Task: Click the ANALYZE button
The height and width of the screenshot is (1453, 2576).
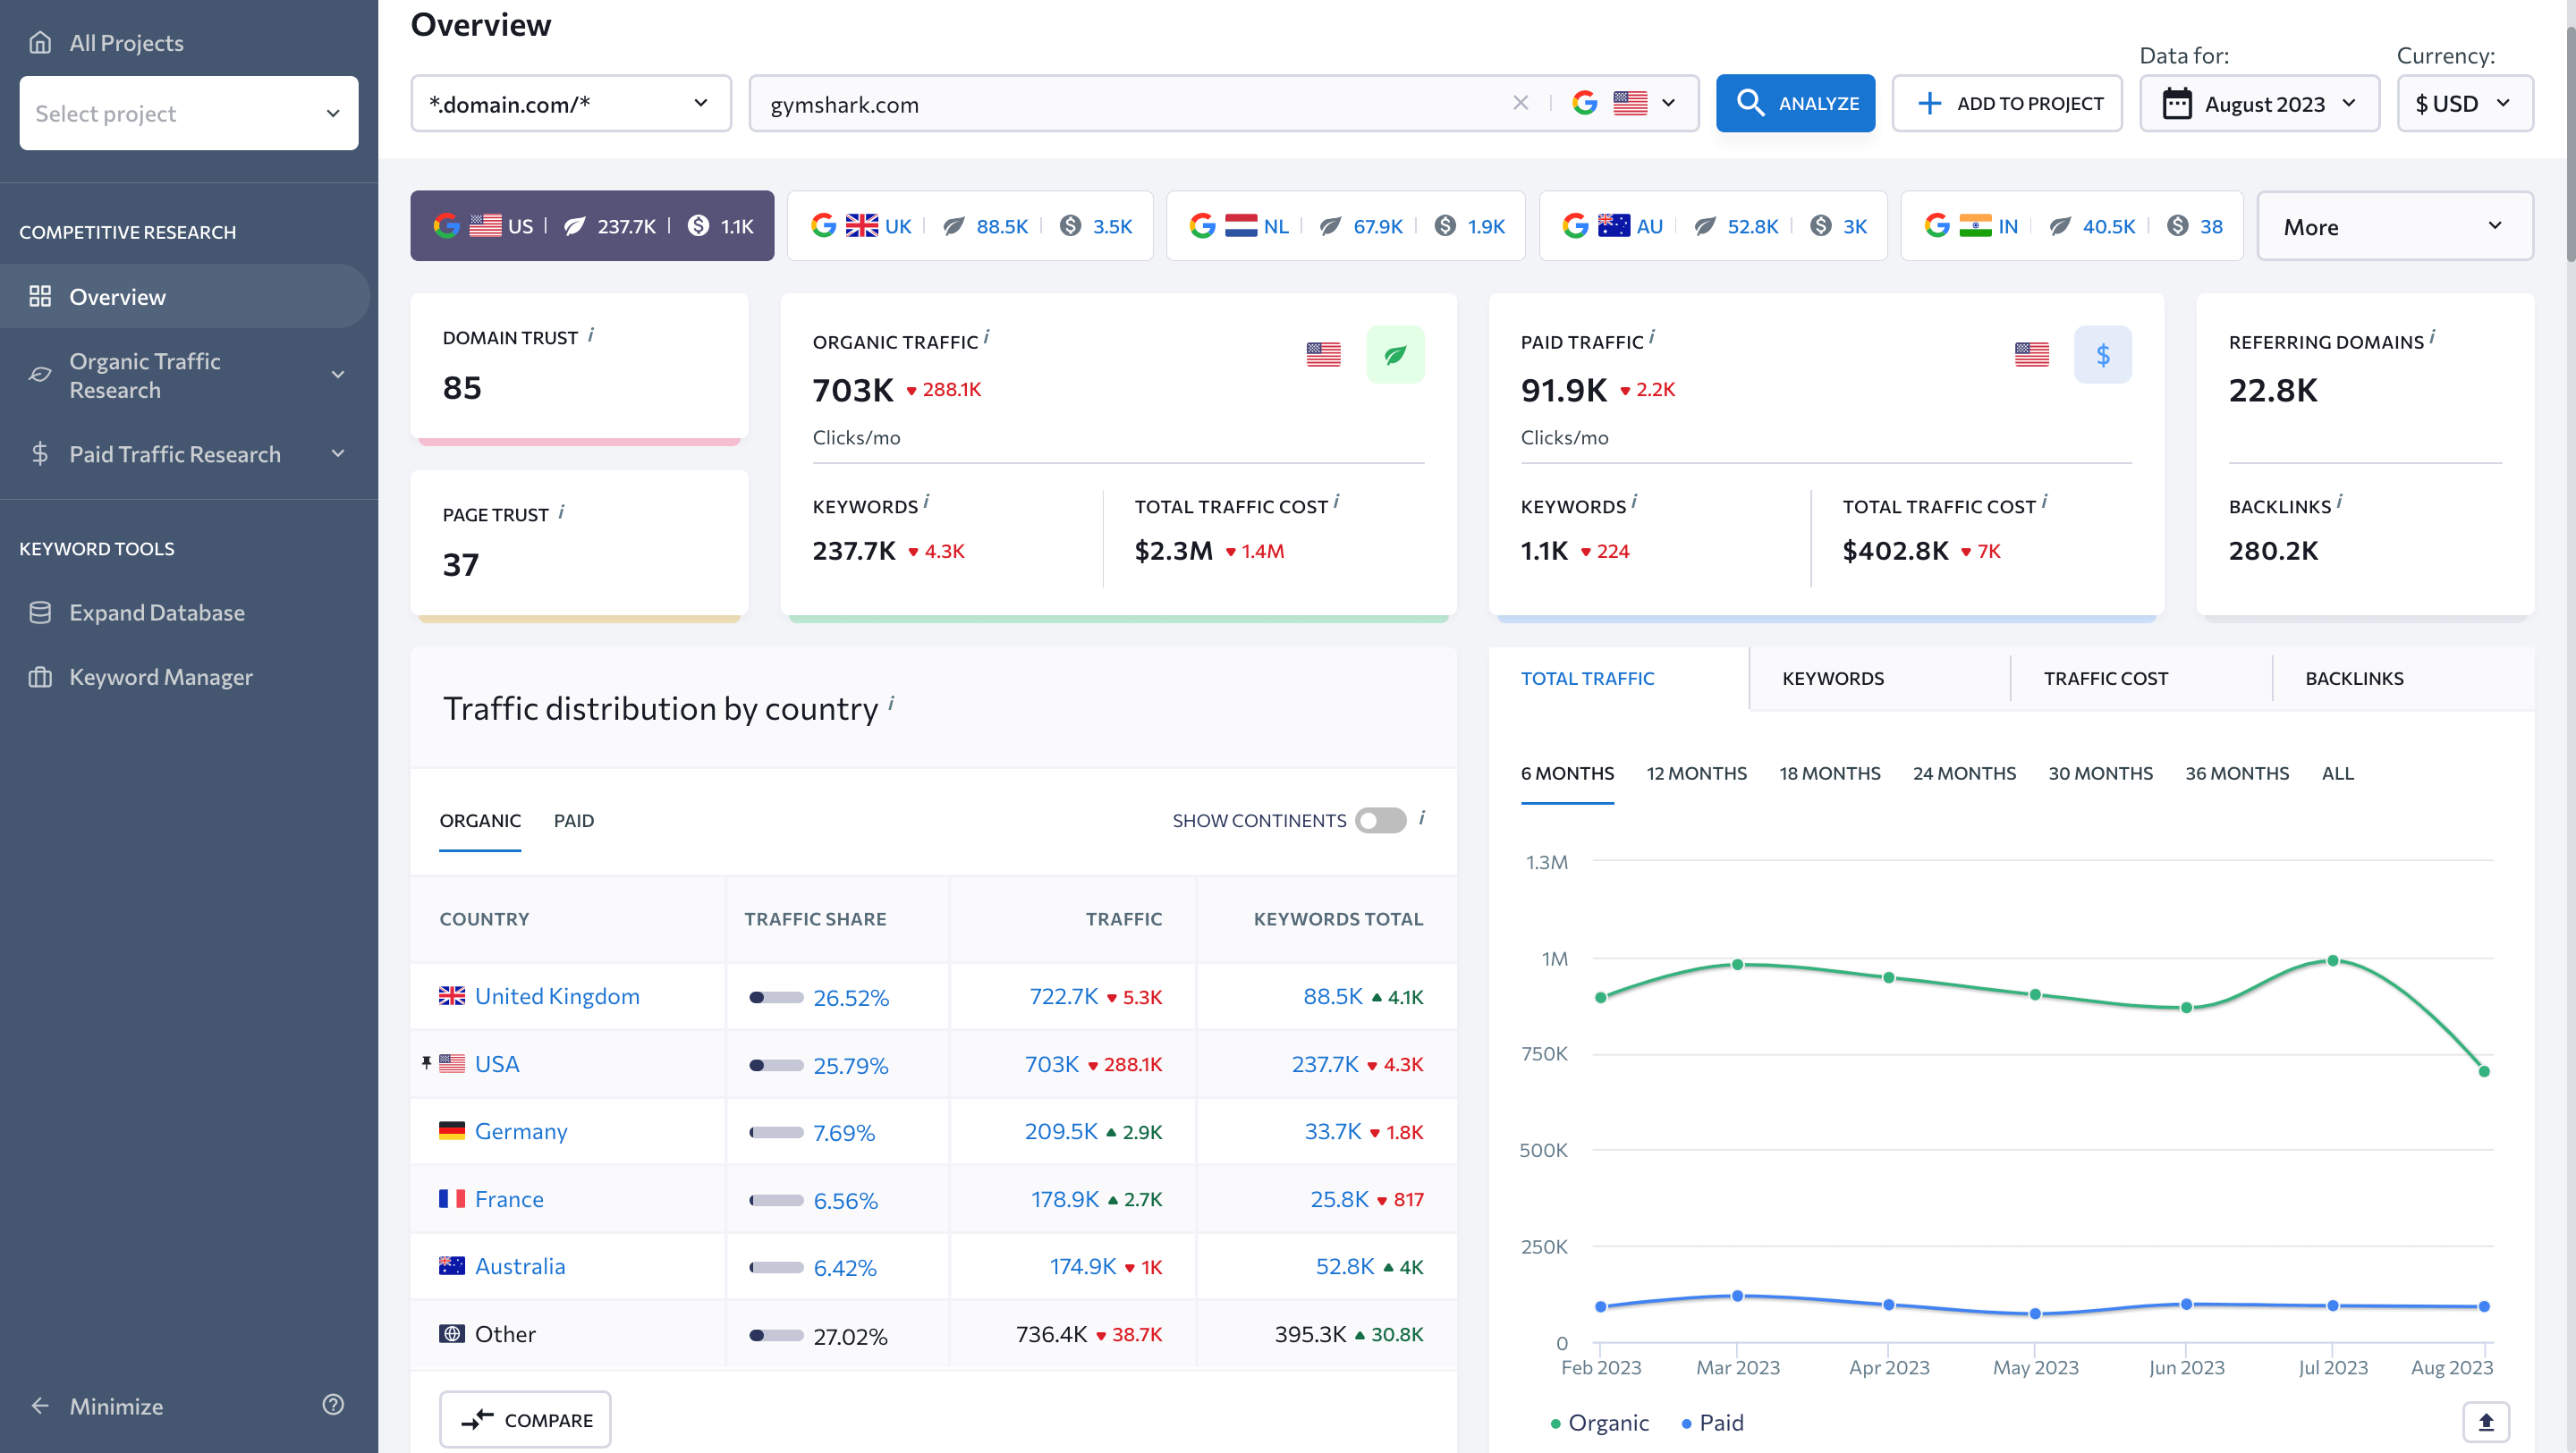Action: click(x=1795, y=103)
